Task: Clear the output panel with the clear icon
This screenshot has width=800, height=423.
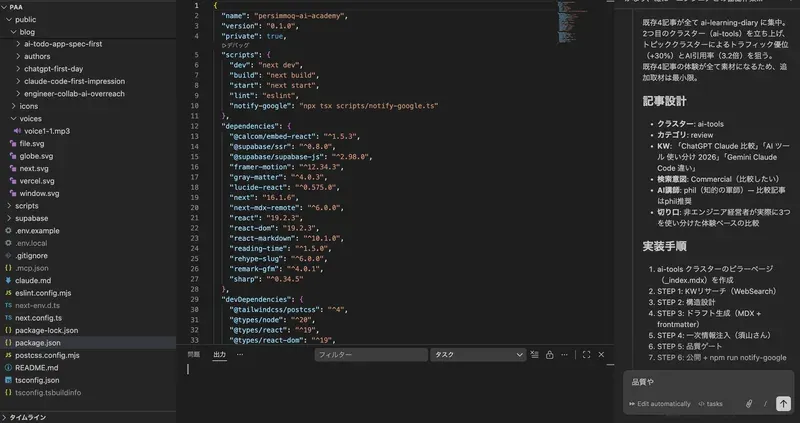Action: pyautogui.click(x=534, y=355)
